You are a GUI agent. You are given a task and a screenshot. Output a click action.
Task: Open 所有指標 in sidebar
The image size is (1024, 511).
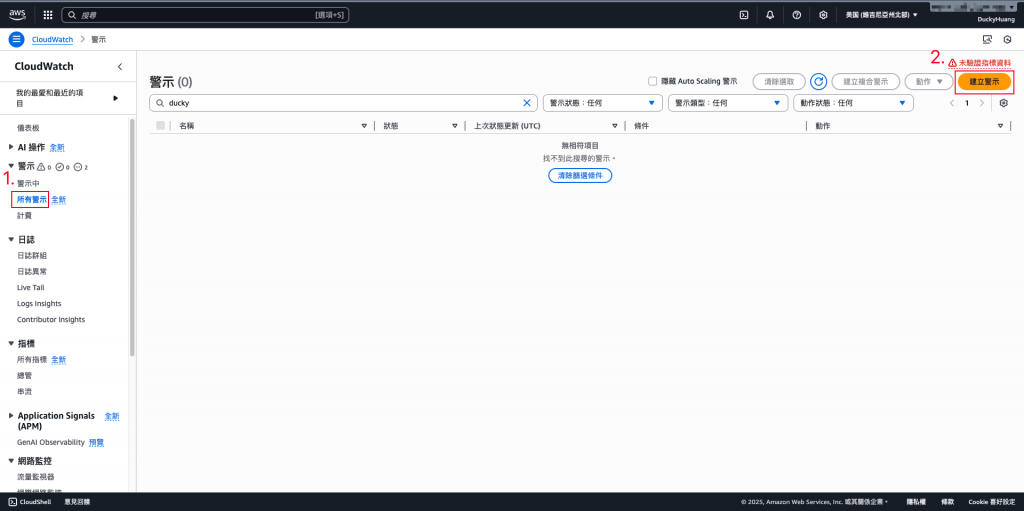click(x=32, y=359)
